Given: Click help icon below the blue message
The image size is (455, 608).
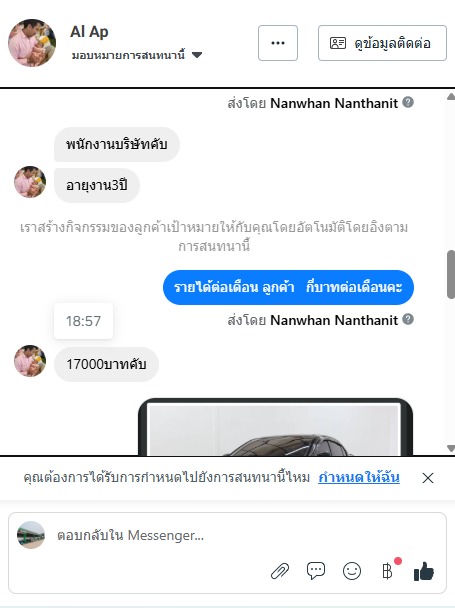Looking at the screenshot, I should point(408,319).
